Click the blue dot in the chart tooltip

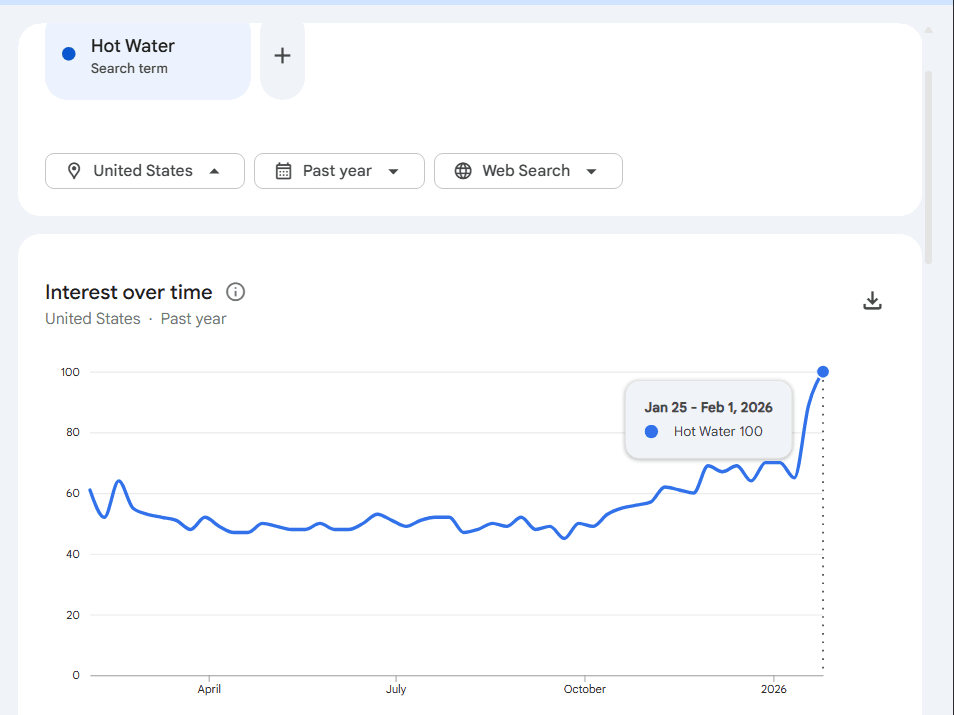click(651, 432)
